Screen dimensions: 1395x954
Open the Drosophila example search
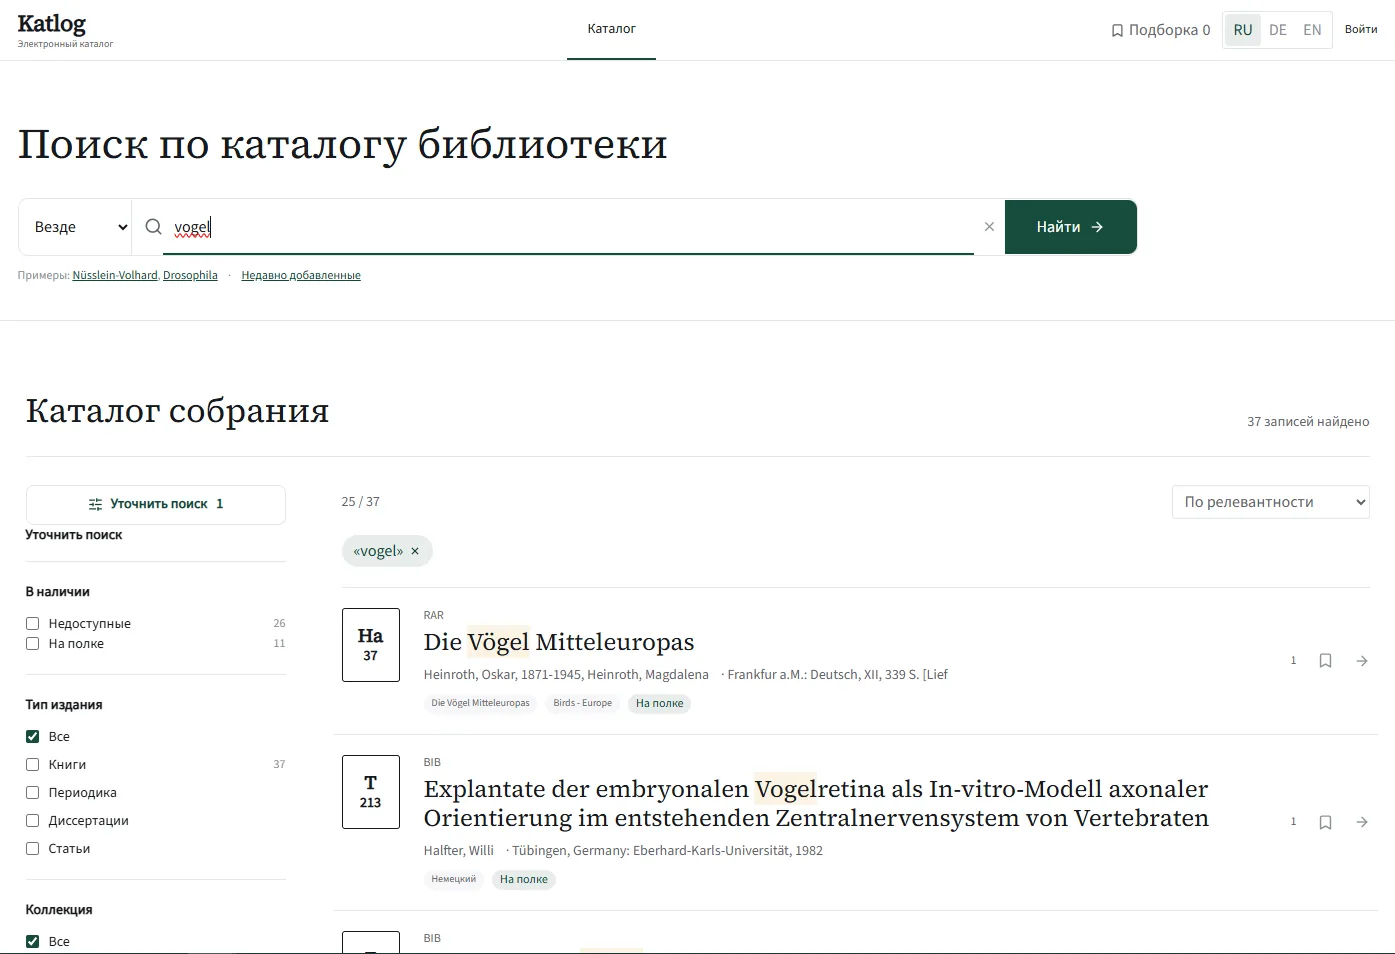[x=190, y=276]
